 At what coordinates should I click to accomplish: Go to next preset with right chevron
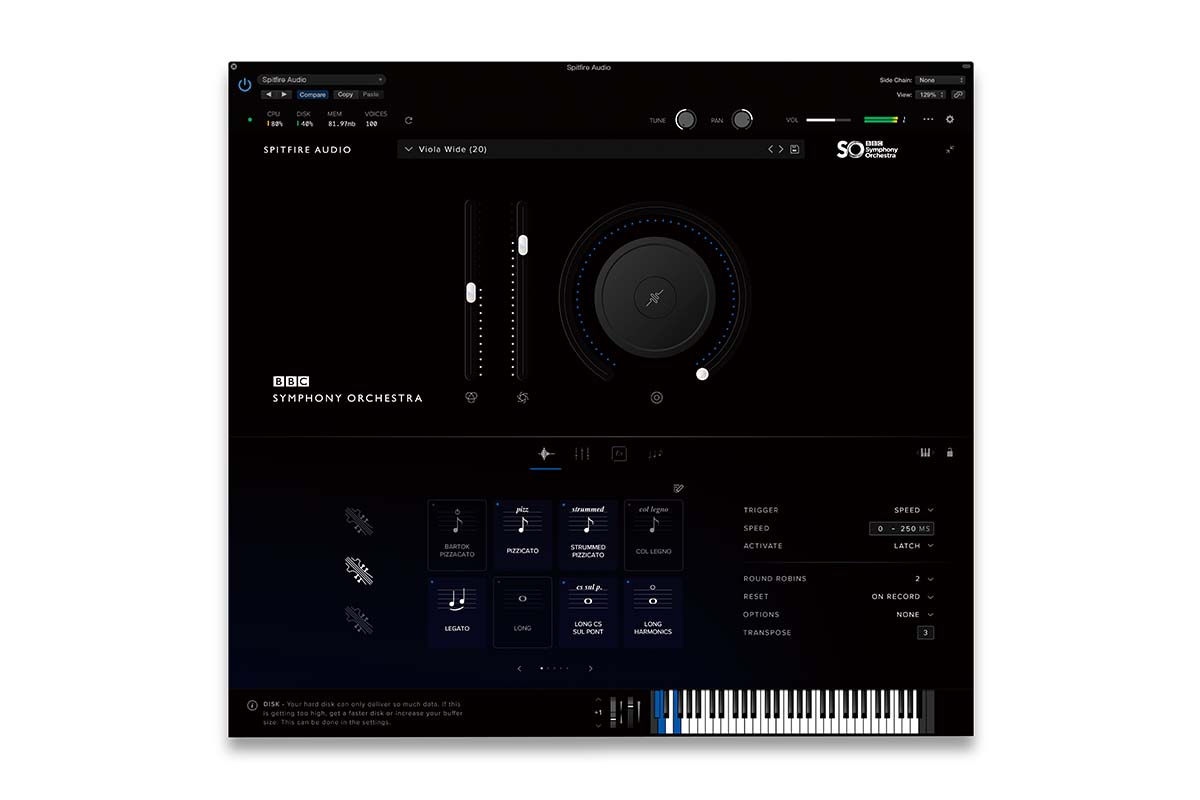click(781, 149)
